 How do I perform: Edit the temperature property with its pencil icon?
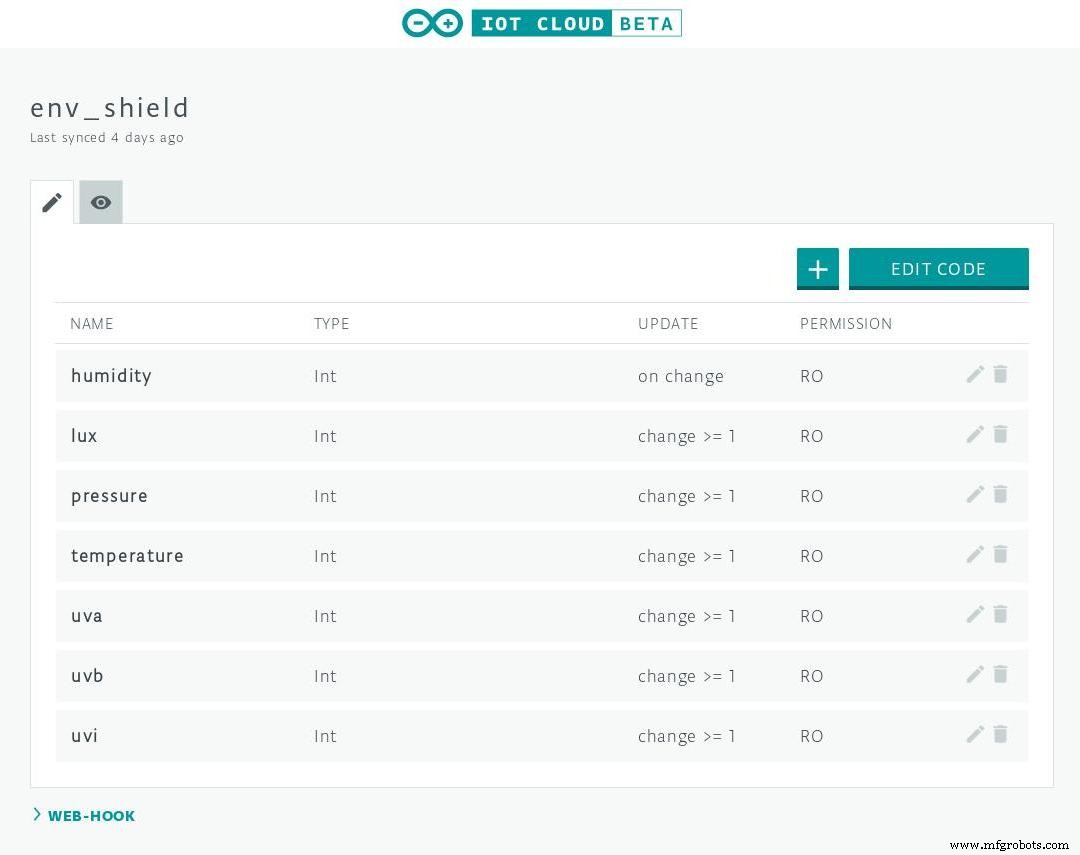(x=975, y=555)
